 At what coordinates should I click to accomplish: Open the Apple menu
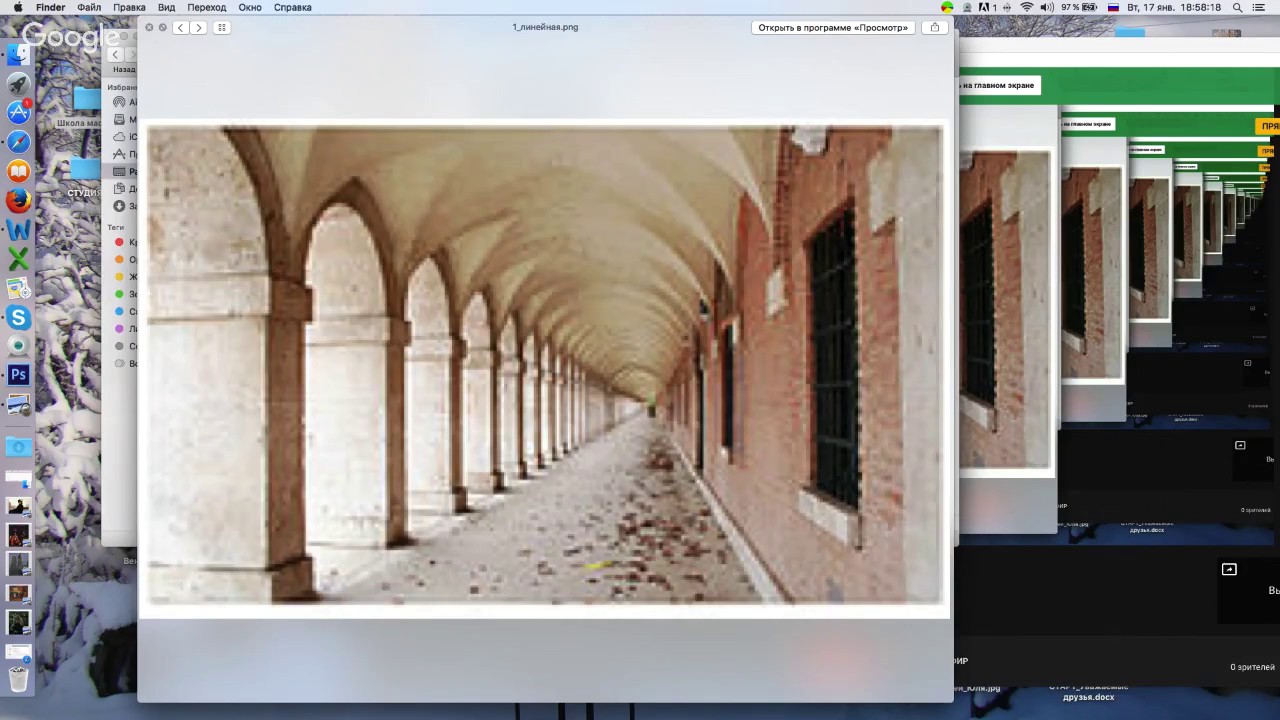17,7
